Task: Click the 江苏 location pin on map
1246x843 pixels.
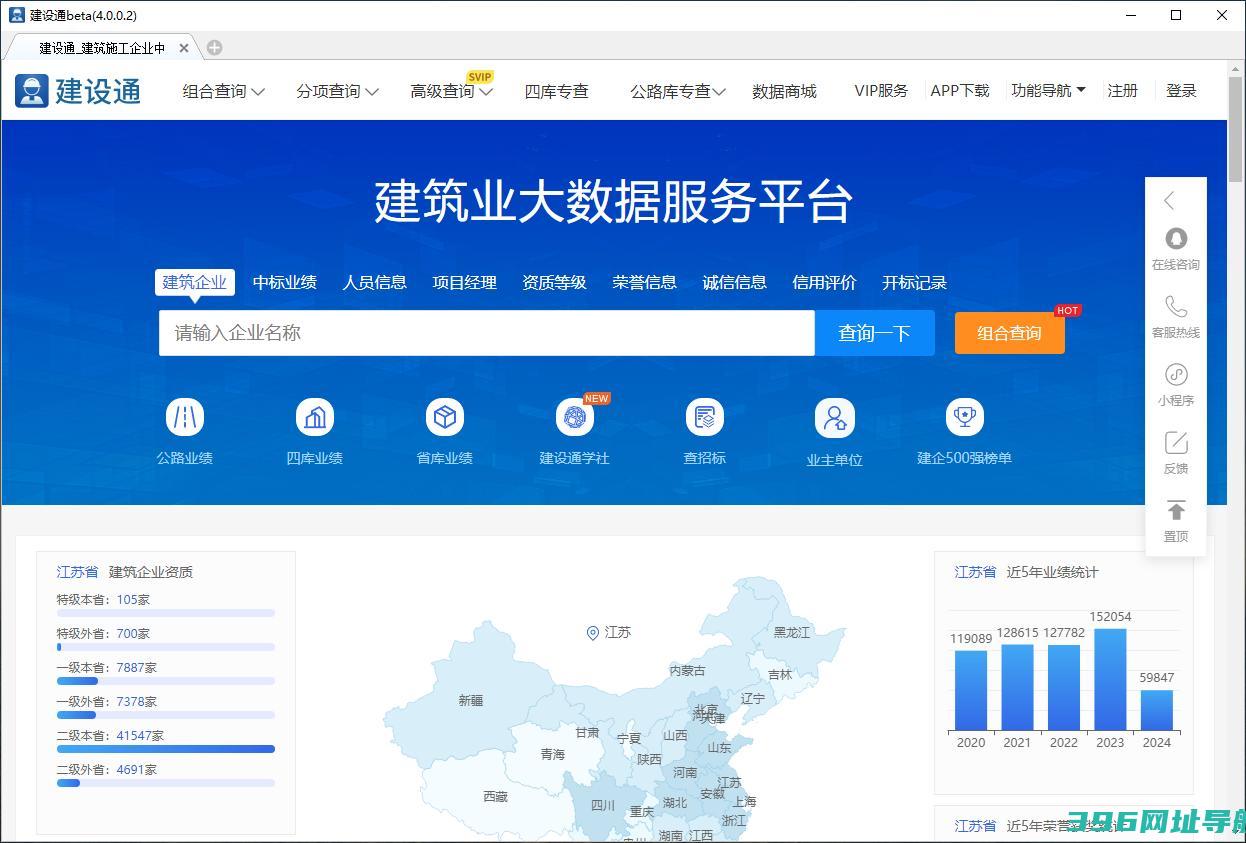Action: coord(592,633)
